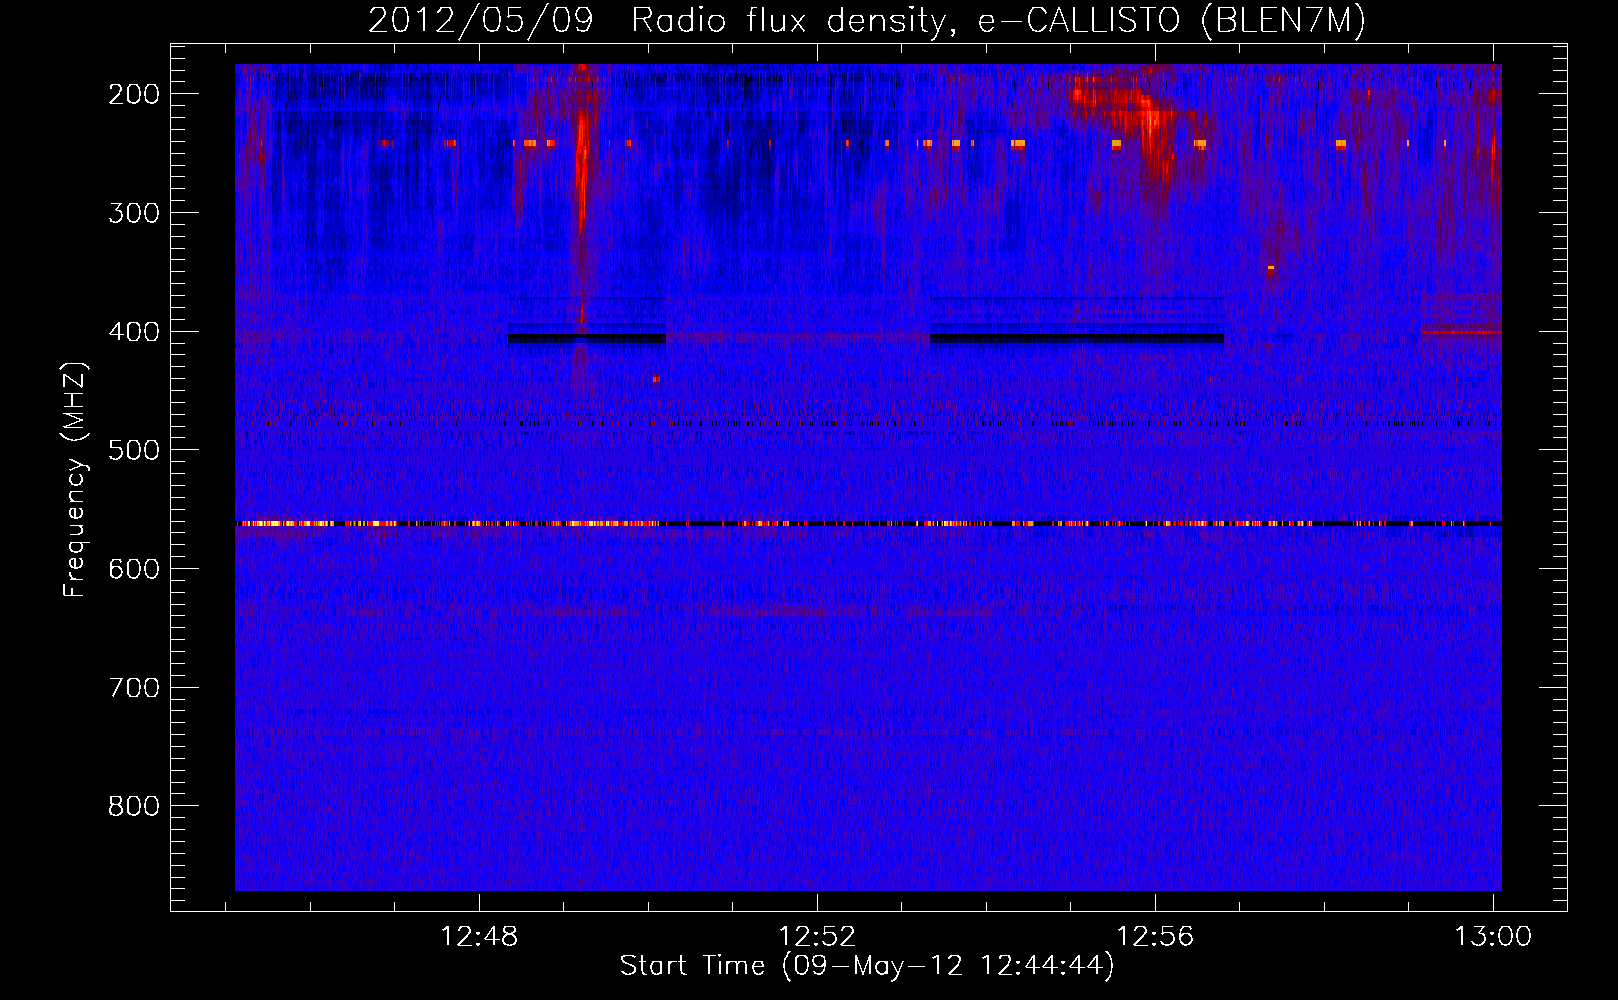Click the black band near 400 MHz after 12:53

(1077, 338)
